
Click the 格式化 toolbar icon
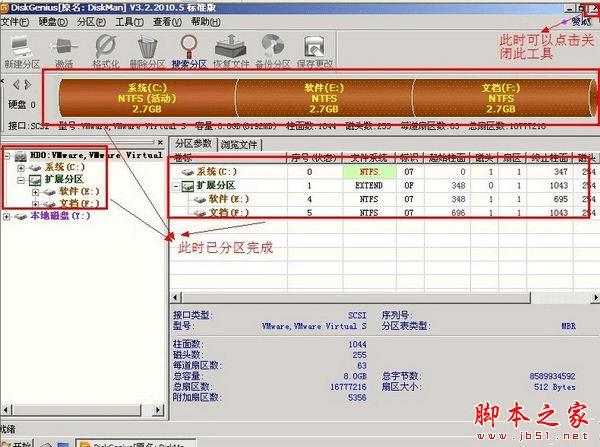point(106,52)
